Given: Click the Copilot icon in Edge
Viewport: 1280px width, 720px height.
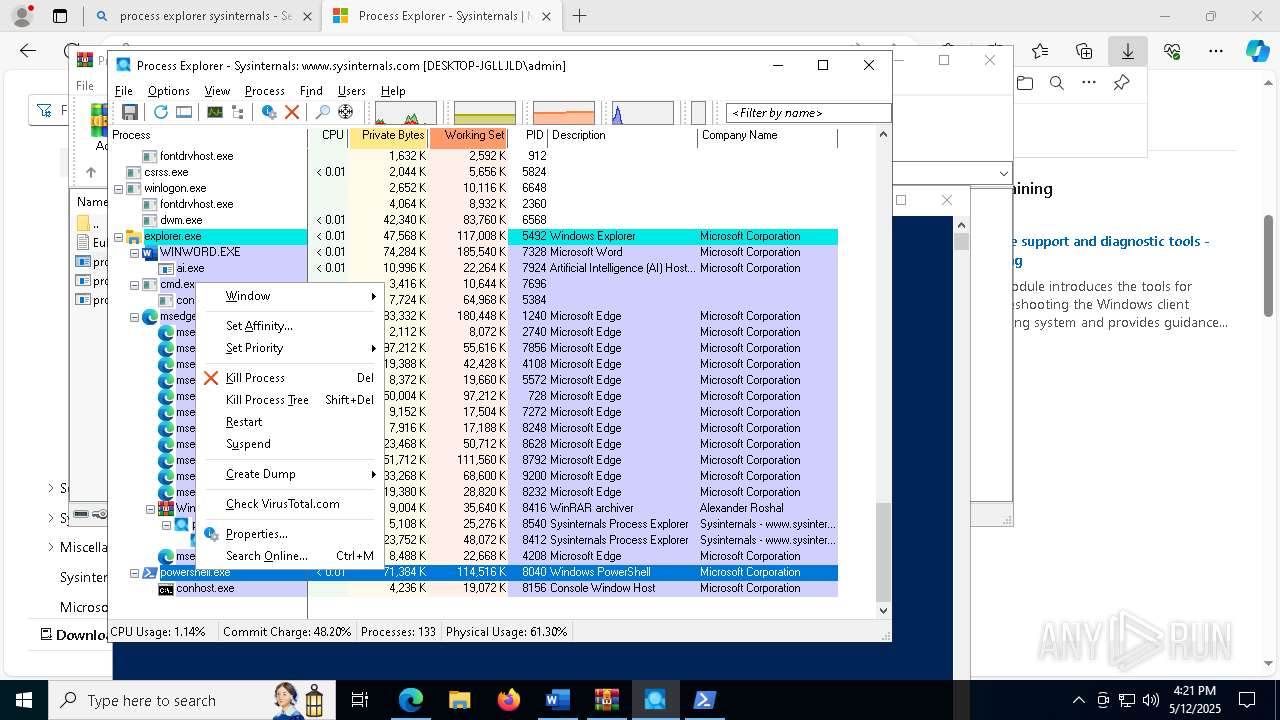Looking at the screenshot, I should 1257,51.
